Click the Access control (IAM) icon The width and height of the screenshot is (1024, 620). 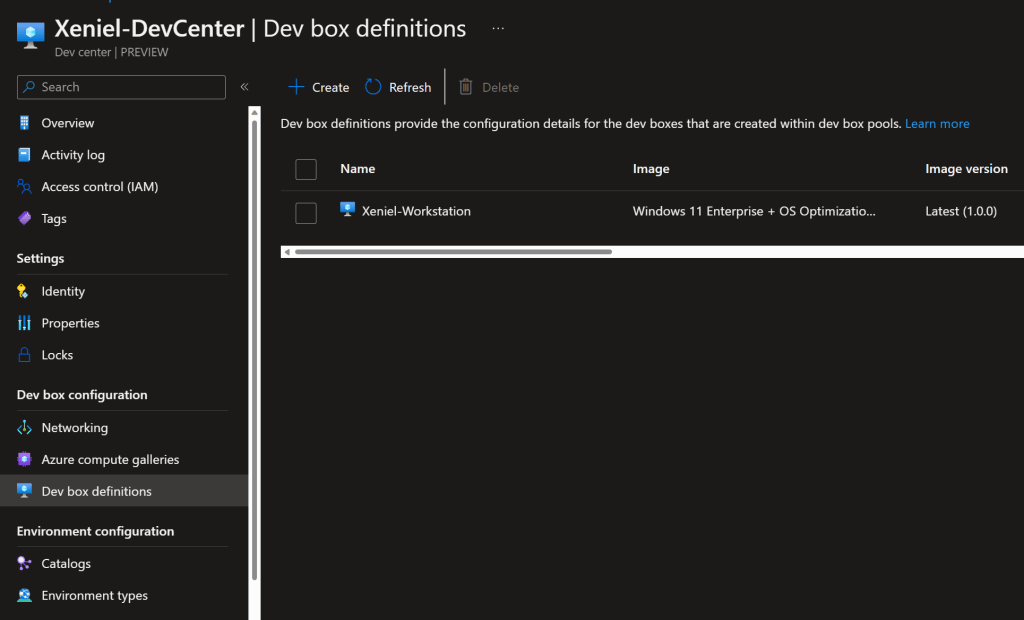(25, 187)
